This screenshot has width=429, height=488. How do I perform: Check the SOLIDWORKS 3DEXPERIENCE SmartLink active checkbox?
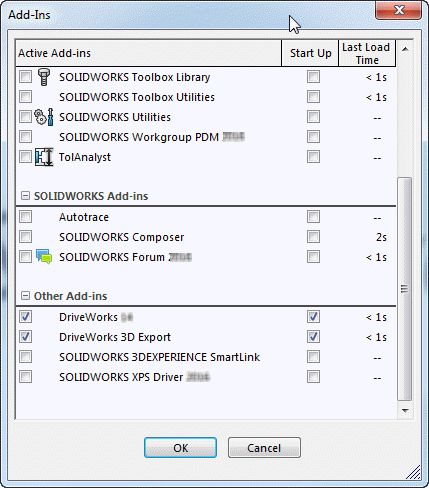(25, 357)
